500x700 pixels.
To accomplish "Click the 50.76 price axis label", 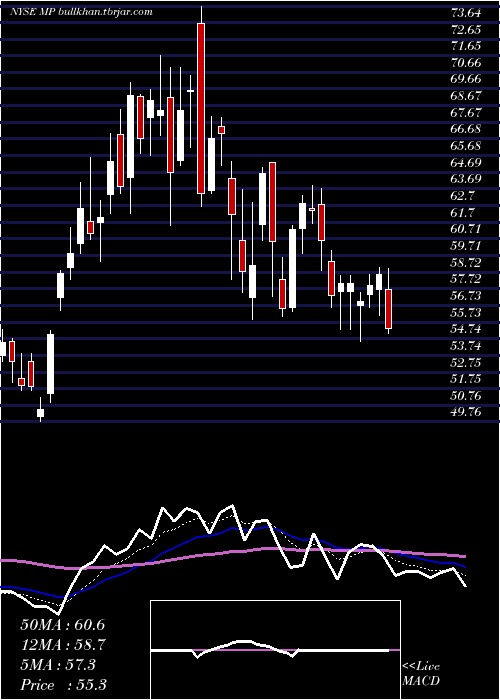I will point(466,396).
